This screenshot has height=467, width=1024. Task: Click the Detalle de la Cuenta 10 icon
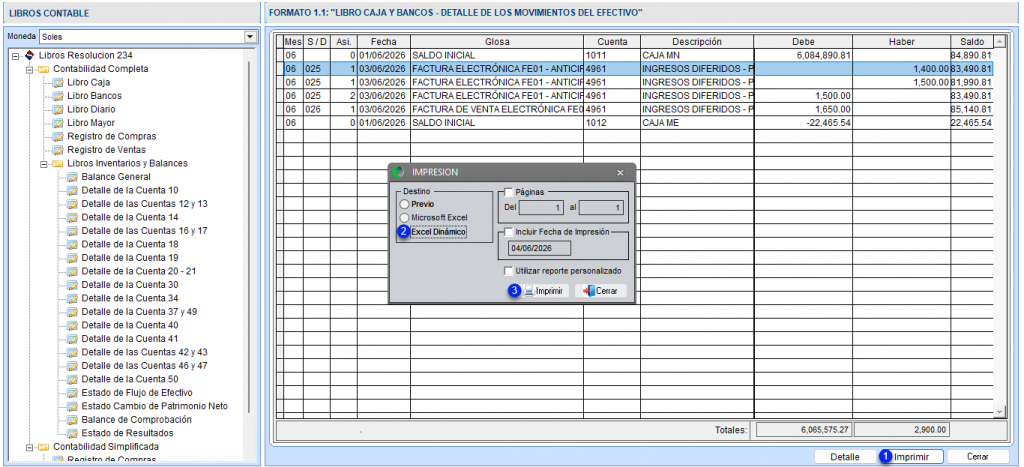(72, 190)
